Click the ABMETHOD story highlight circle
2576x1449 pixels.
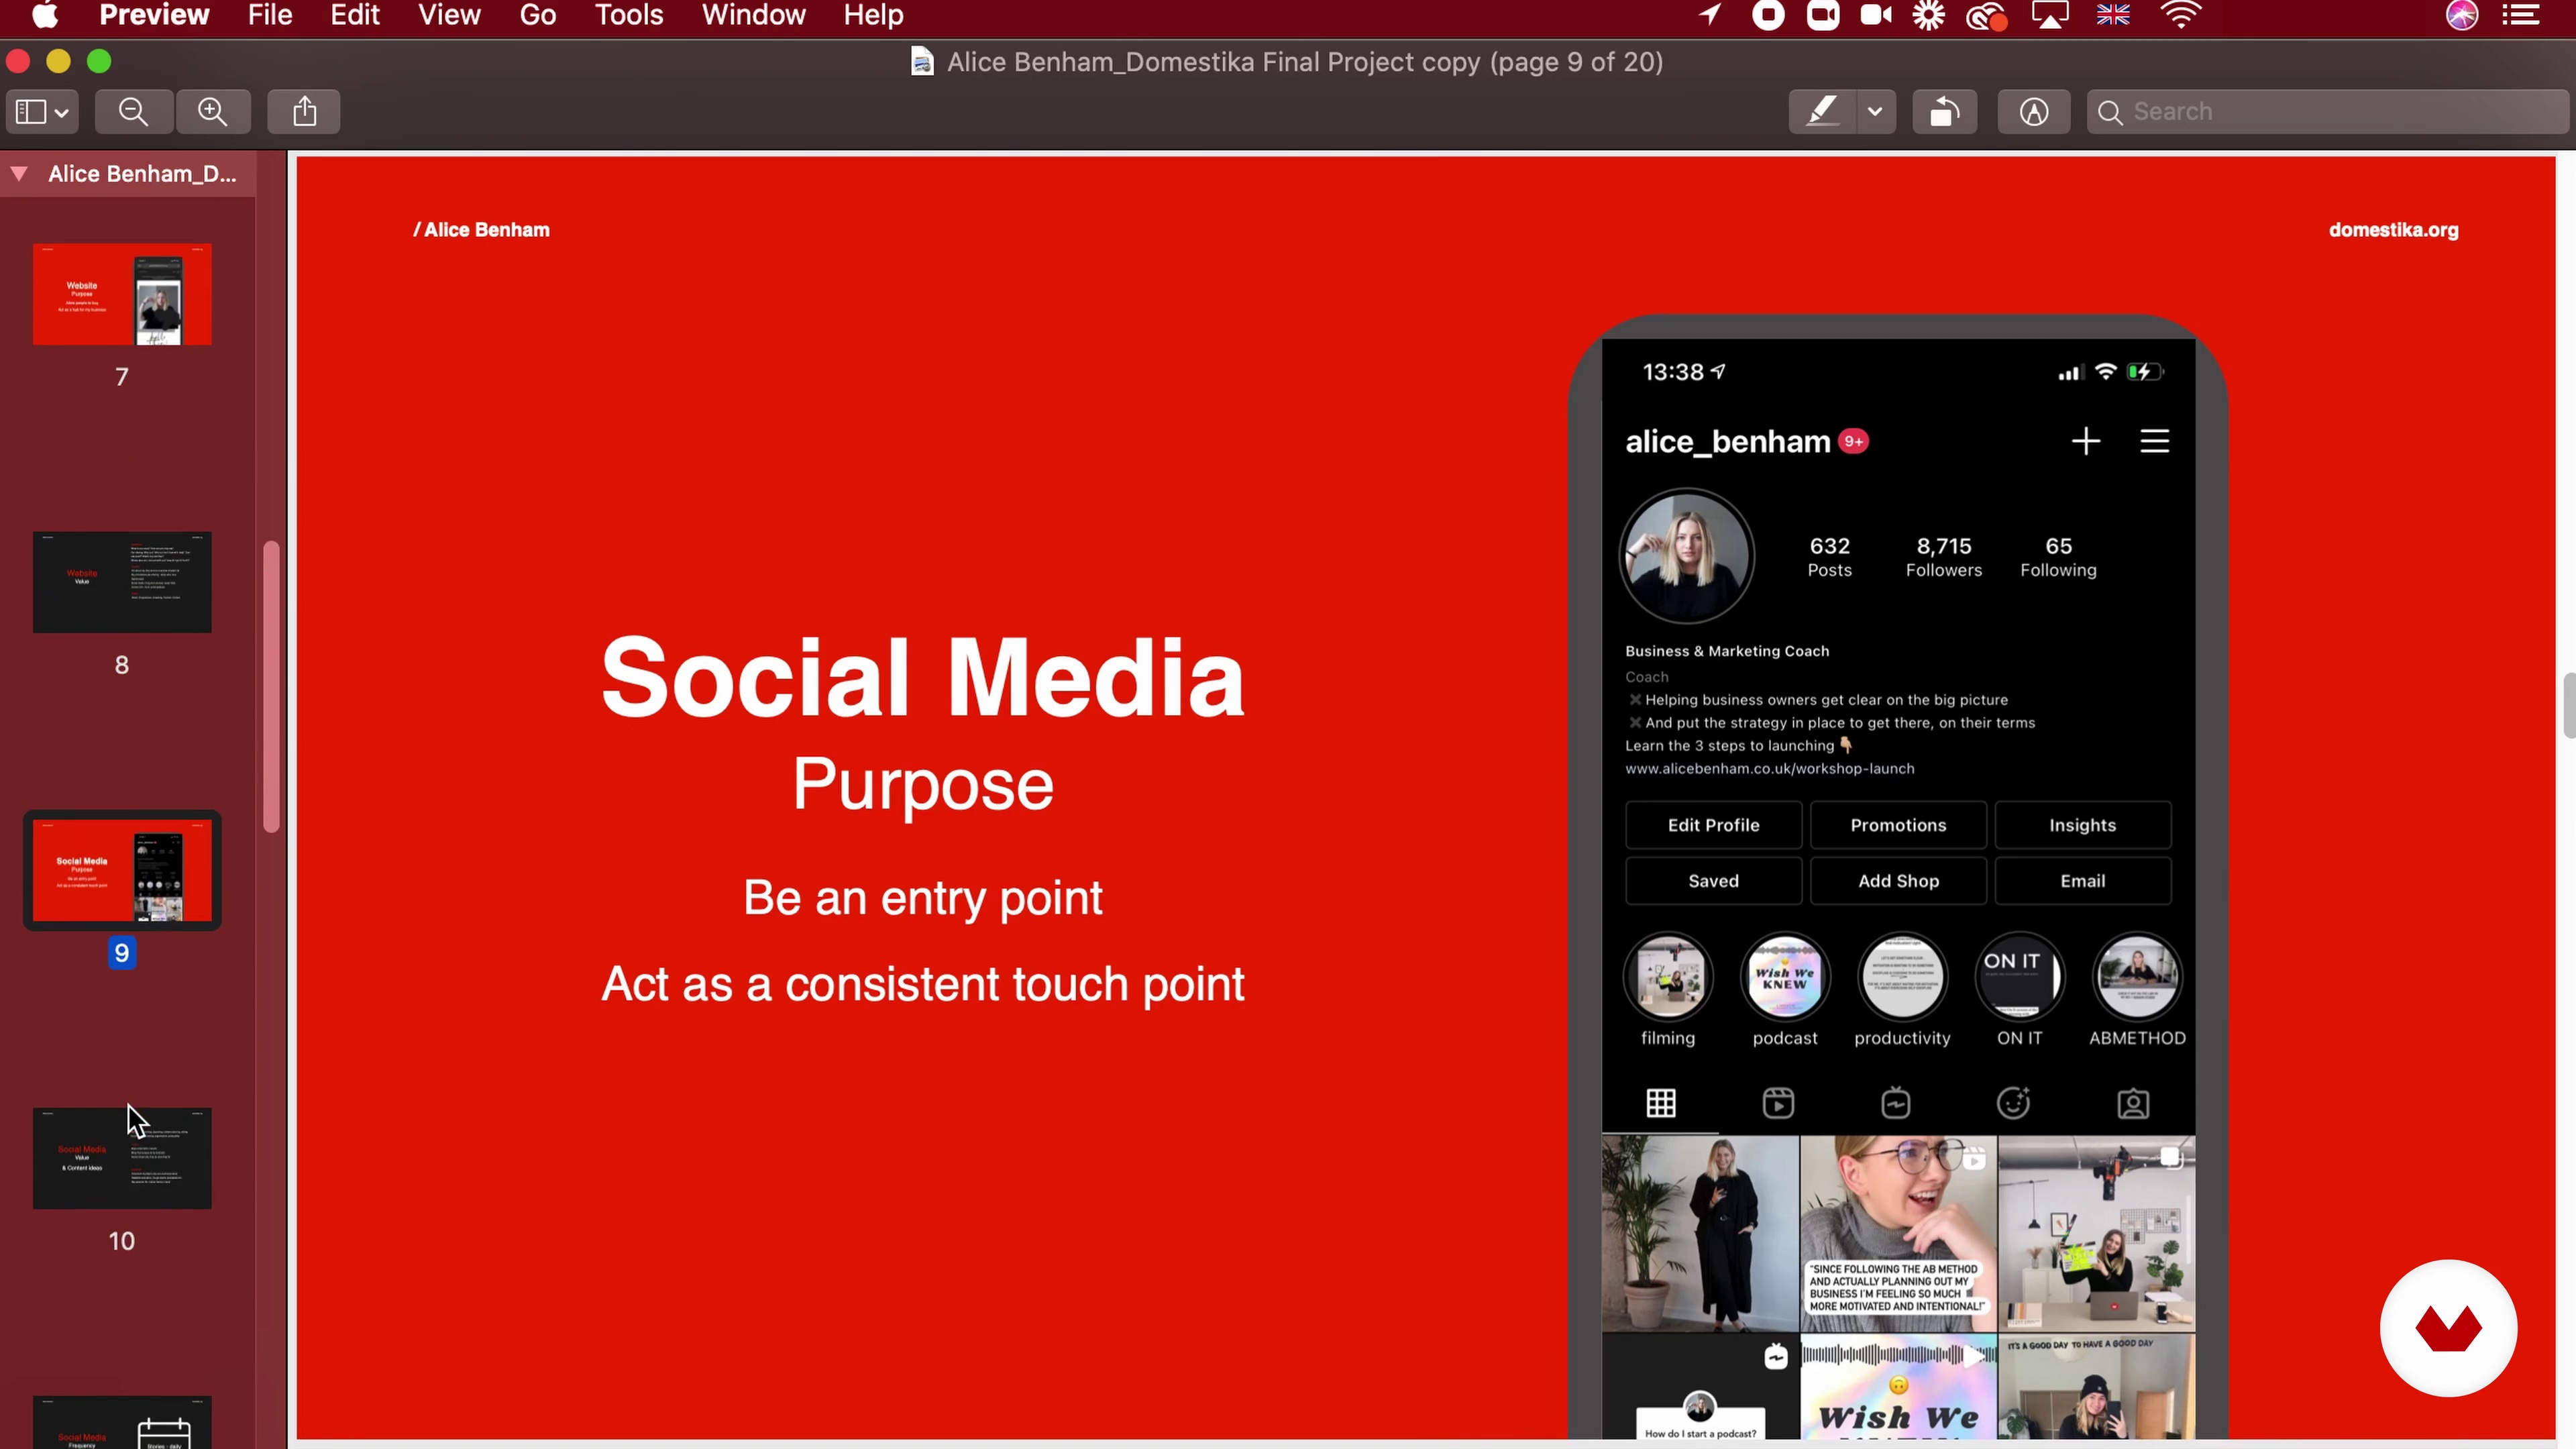[2137, 977]
